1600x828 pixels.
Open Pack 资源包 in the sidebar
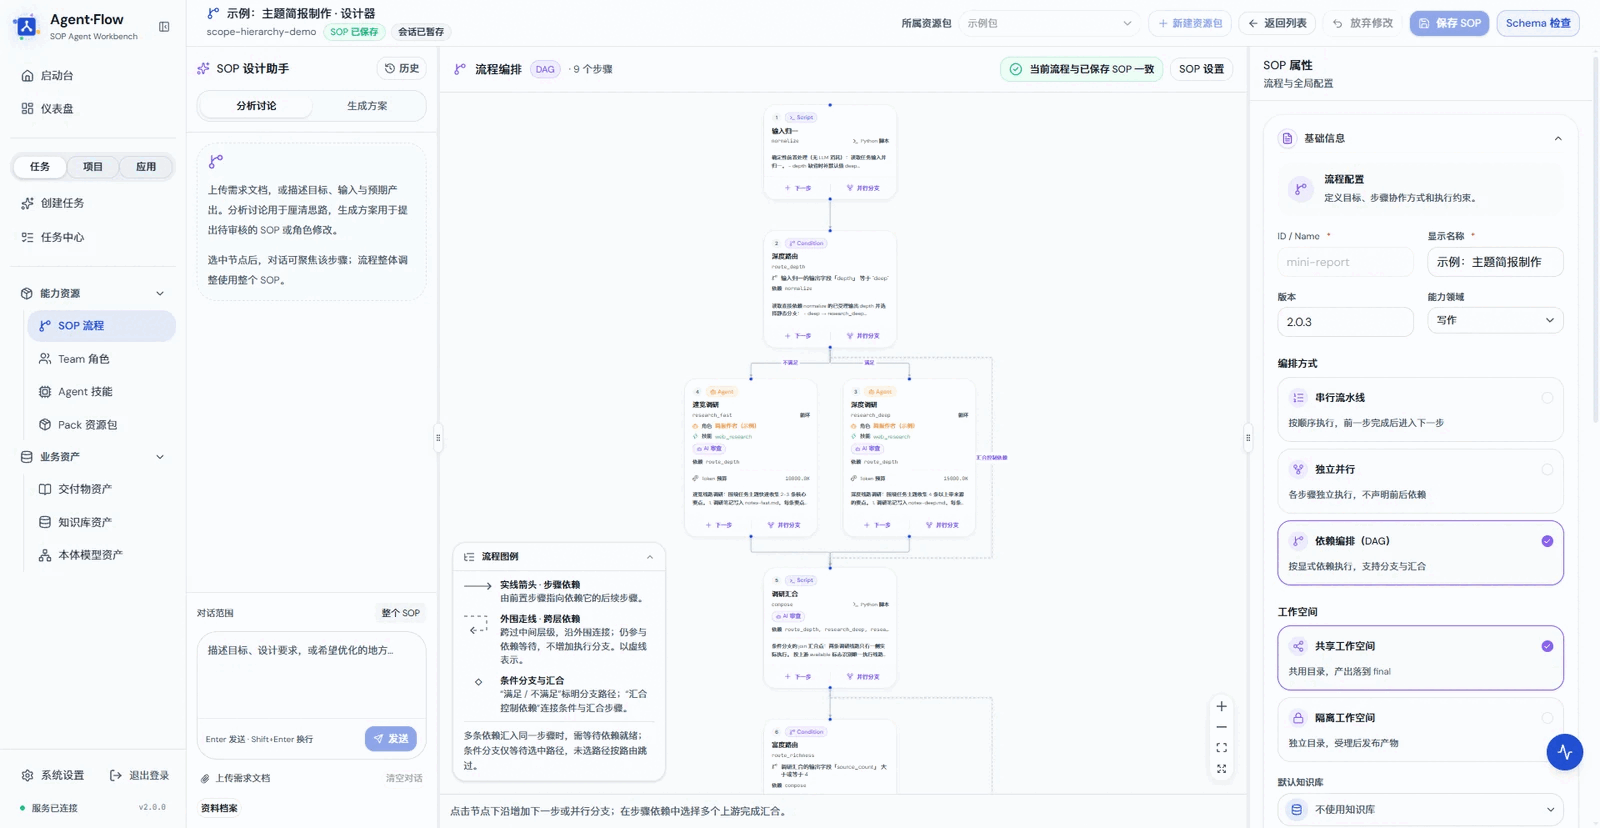pyautogui.click(x=101, y=425)
